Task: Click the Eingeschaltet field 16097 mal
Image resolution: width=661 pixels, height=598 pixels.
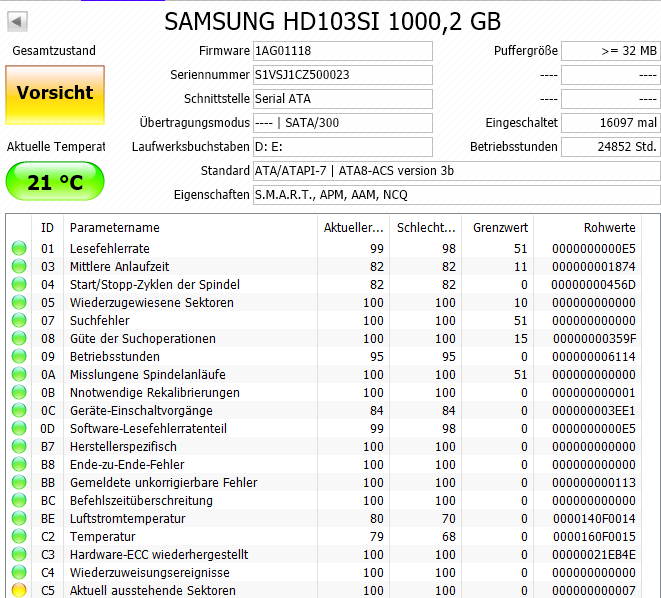Action: click(x=610, y=123)
